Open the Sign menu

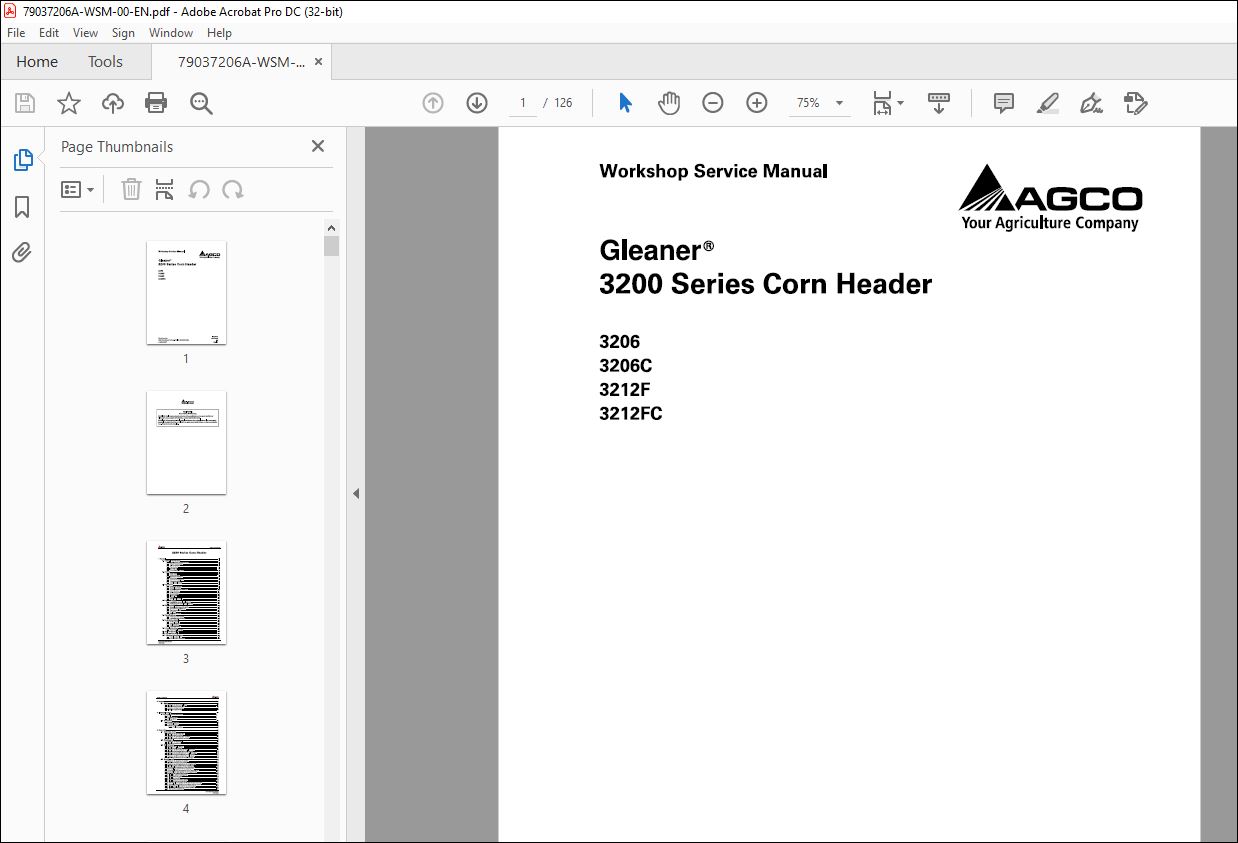pos(123,33)
